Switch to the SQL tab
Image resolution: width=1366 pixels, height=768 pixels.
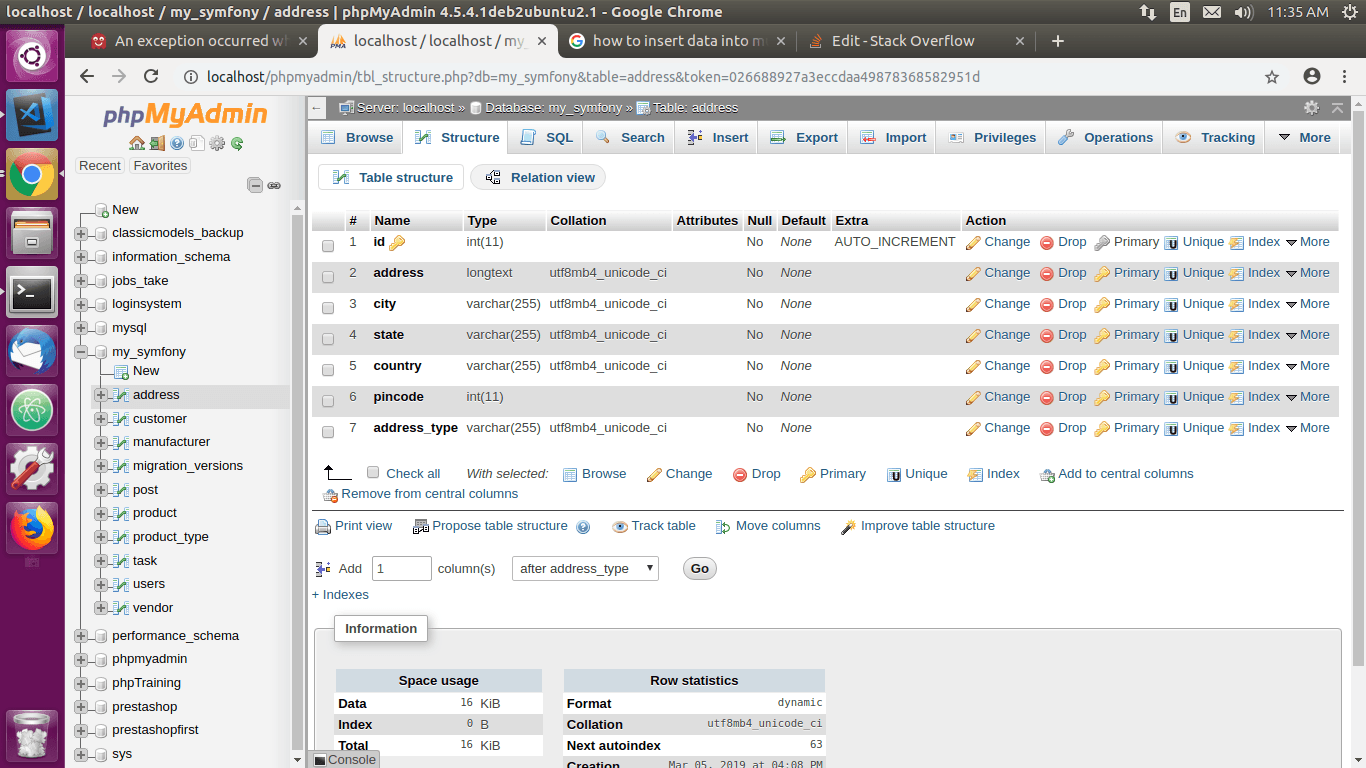[x=547, y=138]
